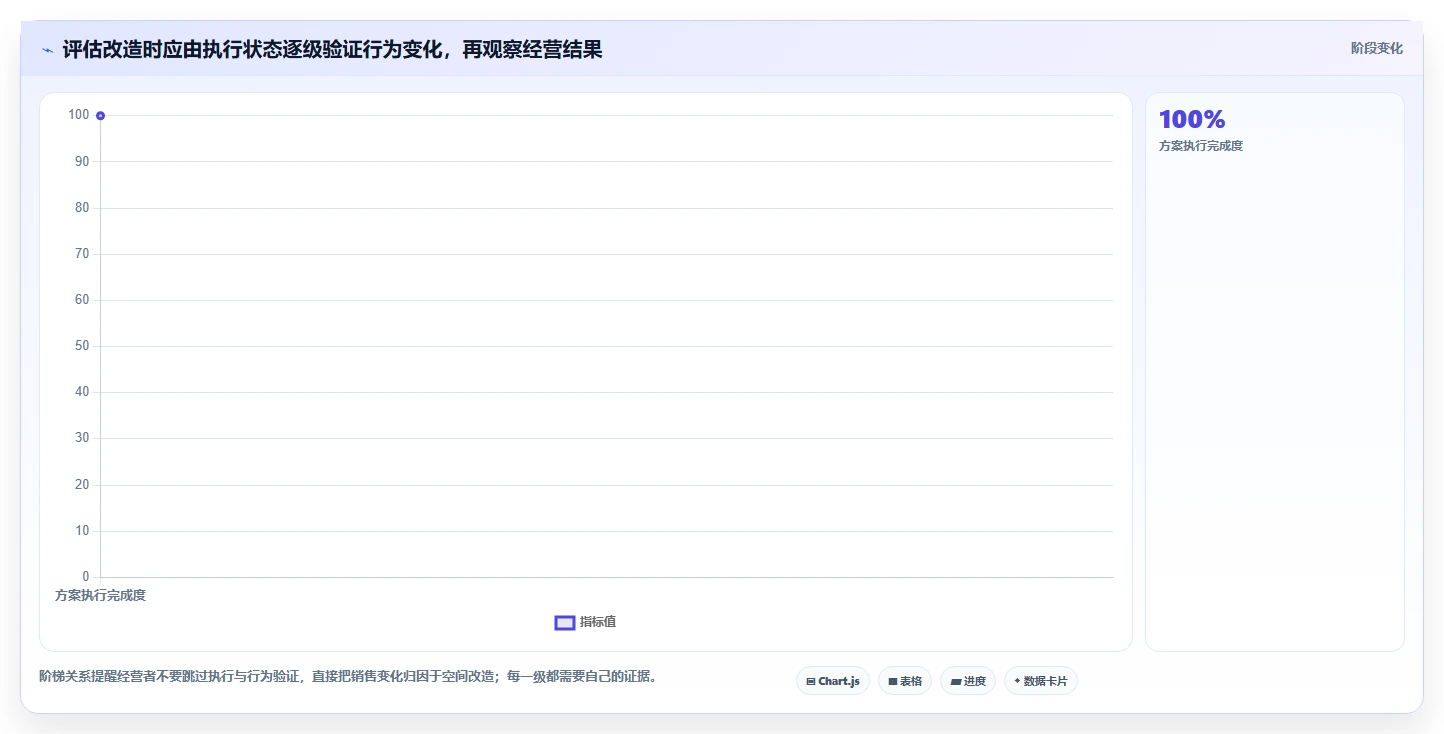
Task: Click the 100% metric value
Action: pyautogui.click(x=1192, y=119)
